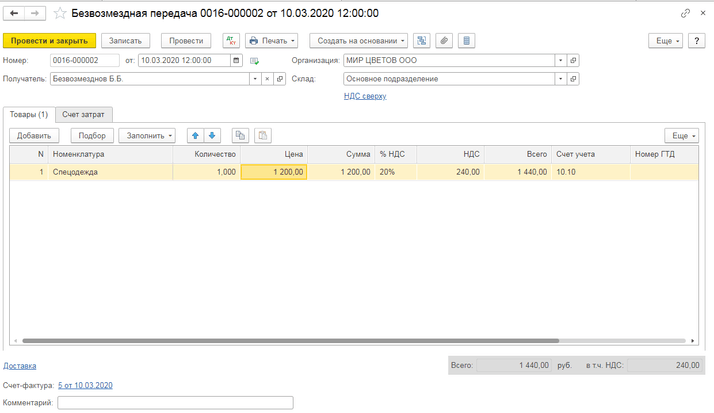Click the Провести и закрыть button
Image resolution: width=714 pixels, height=413 pixels.
click(x=50, y=41)
